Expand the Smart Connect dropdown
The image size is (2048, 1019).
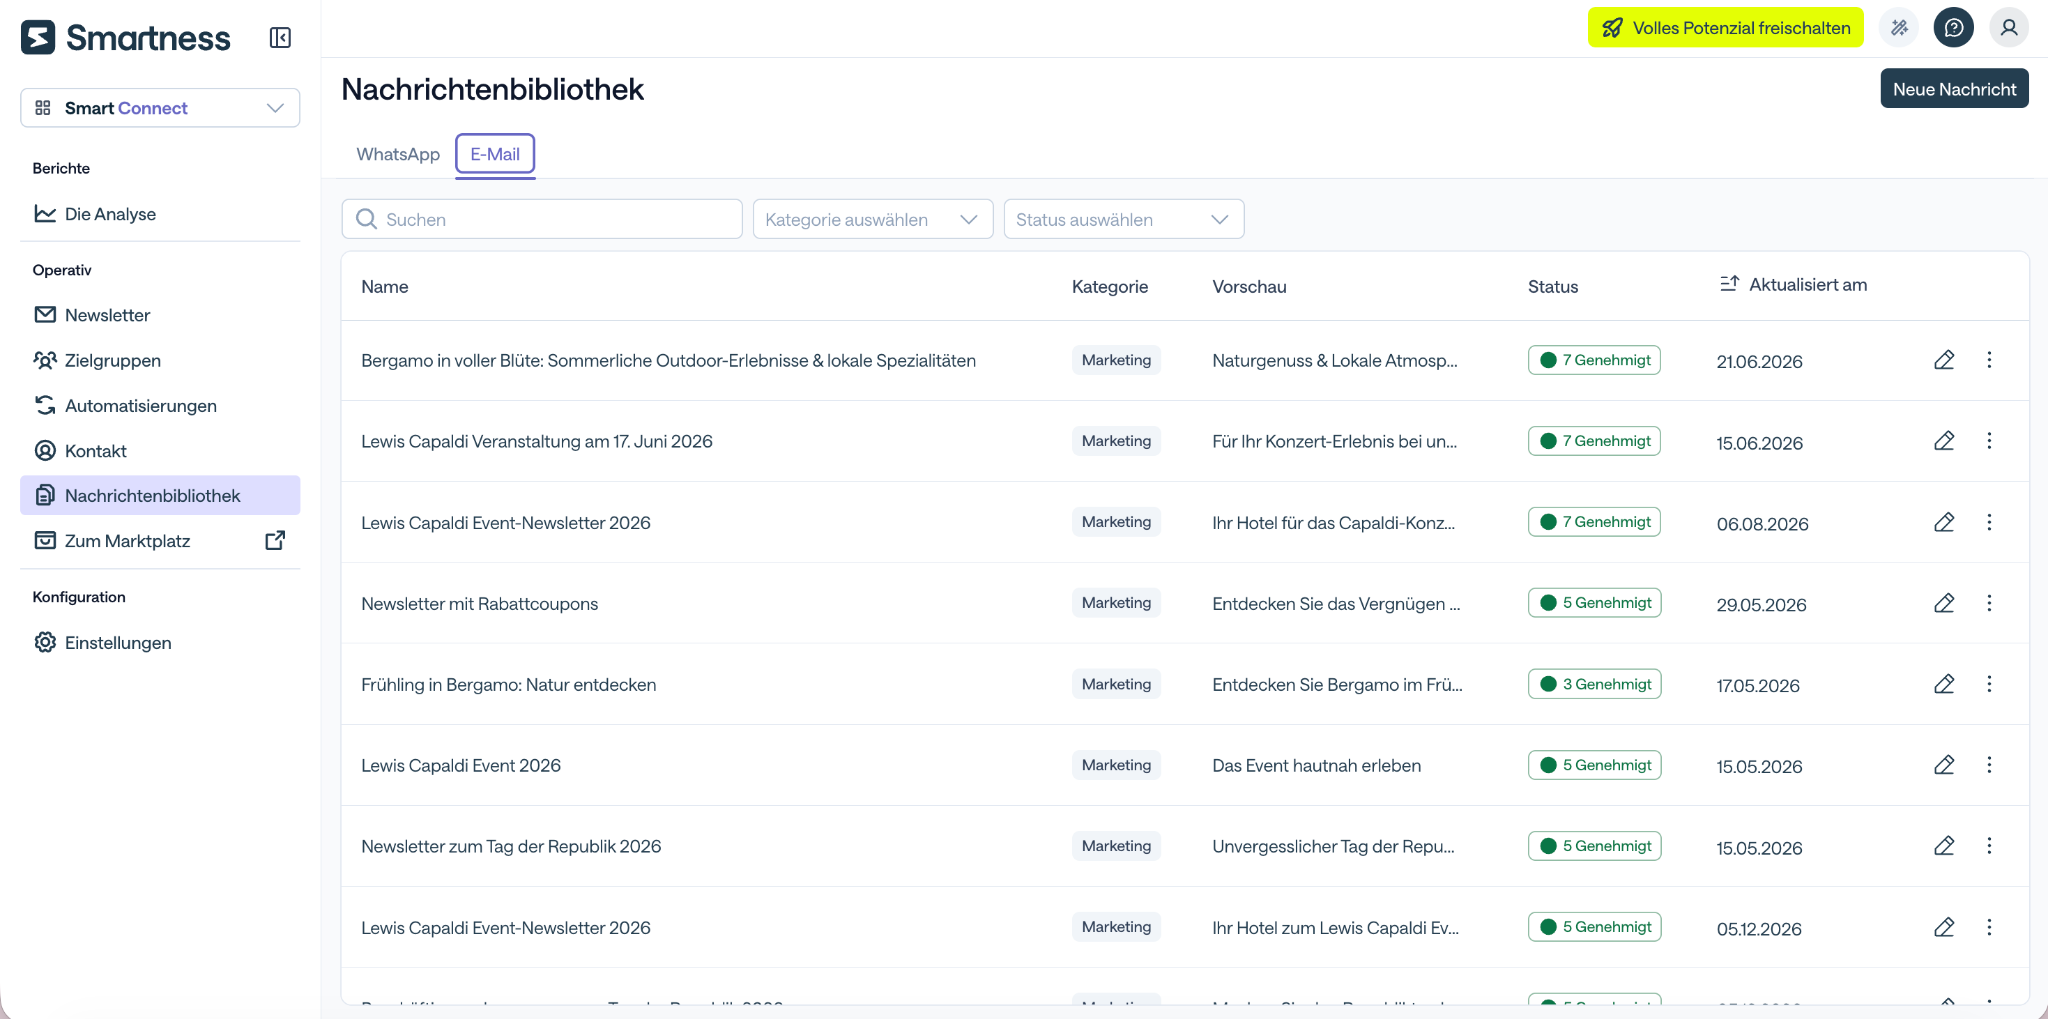point(160,108)
